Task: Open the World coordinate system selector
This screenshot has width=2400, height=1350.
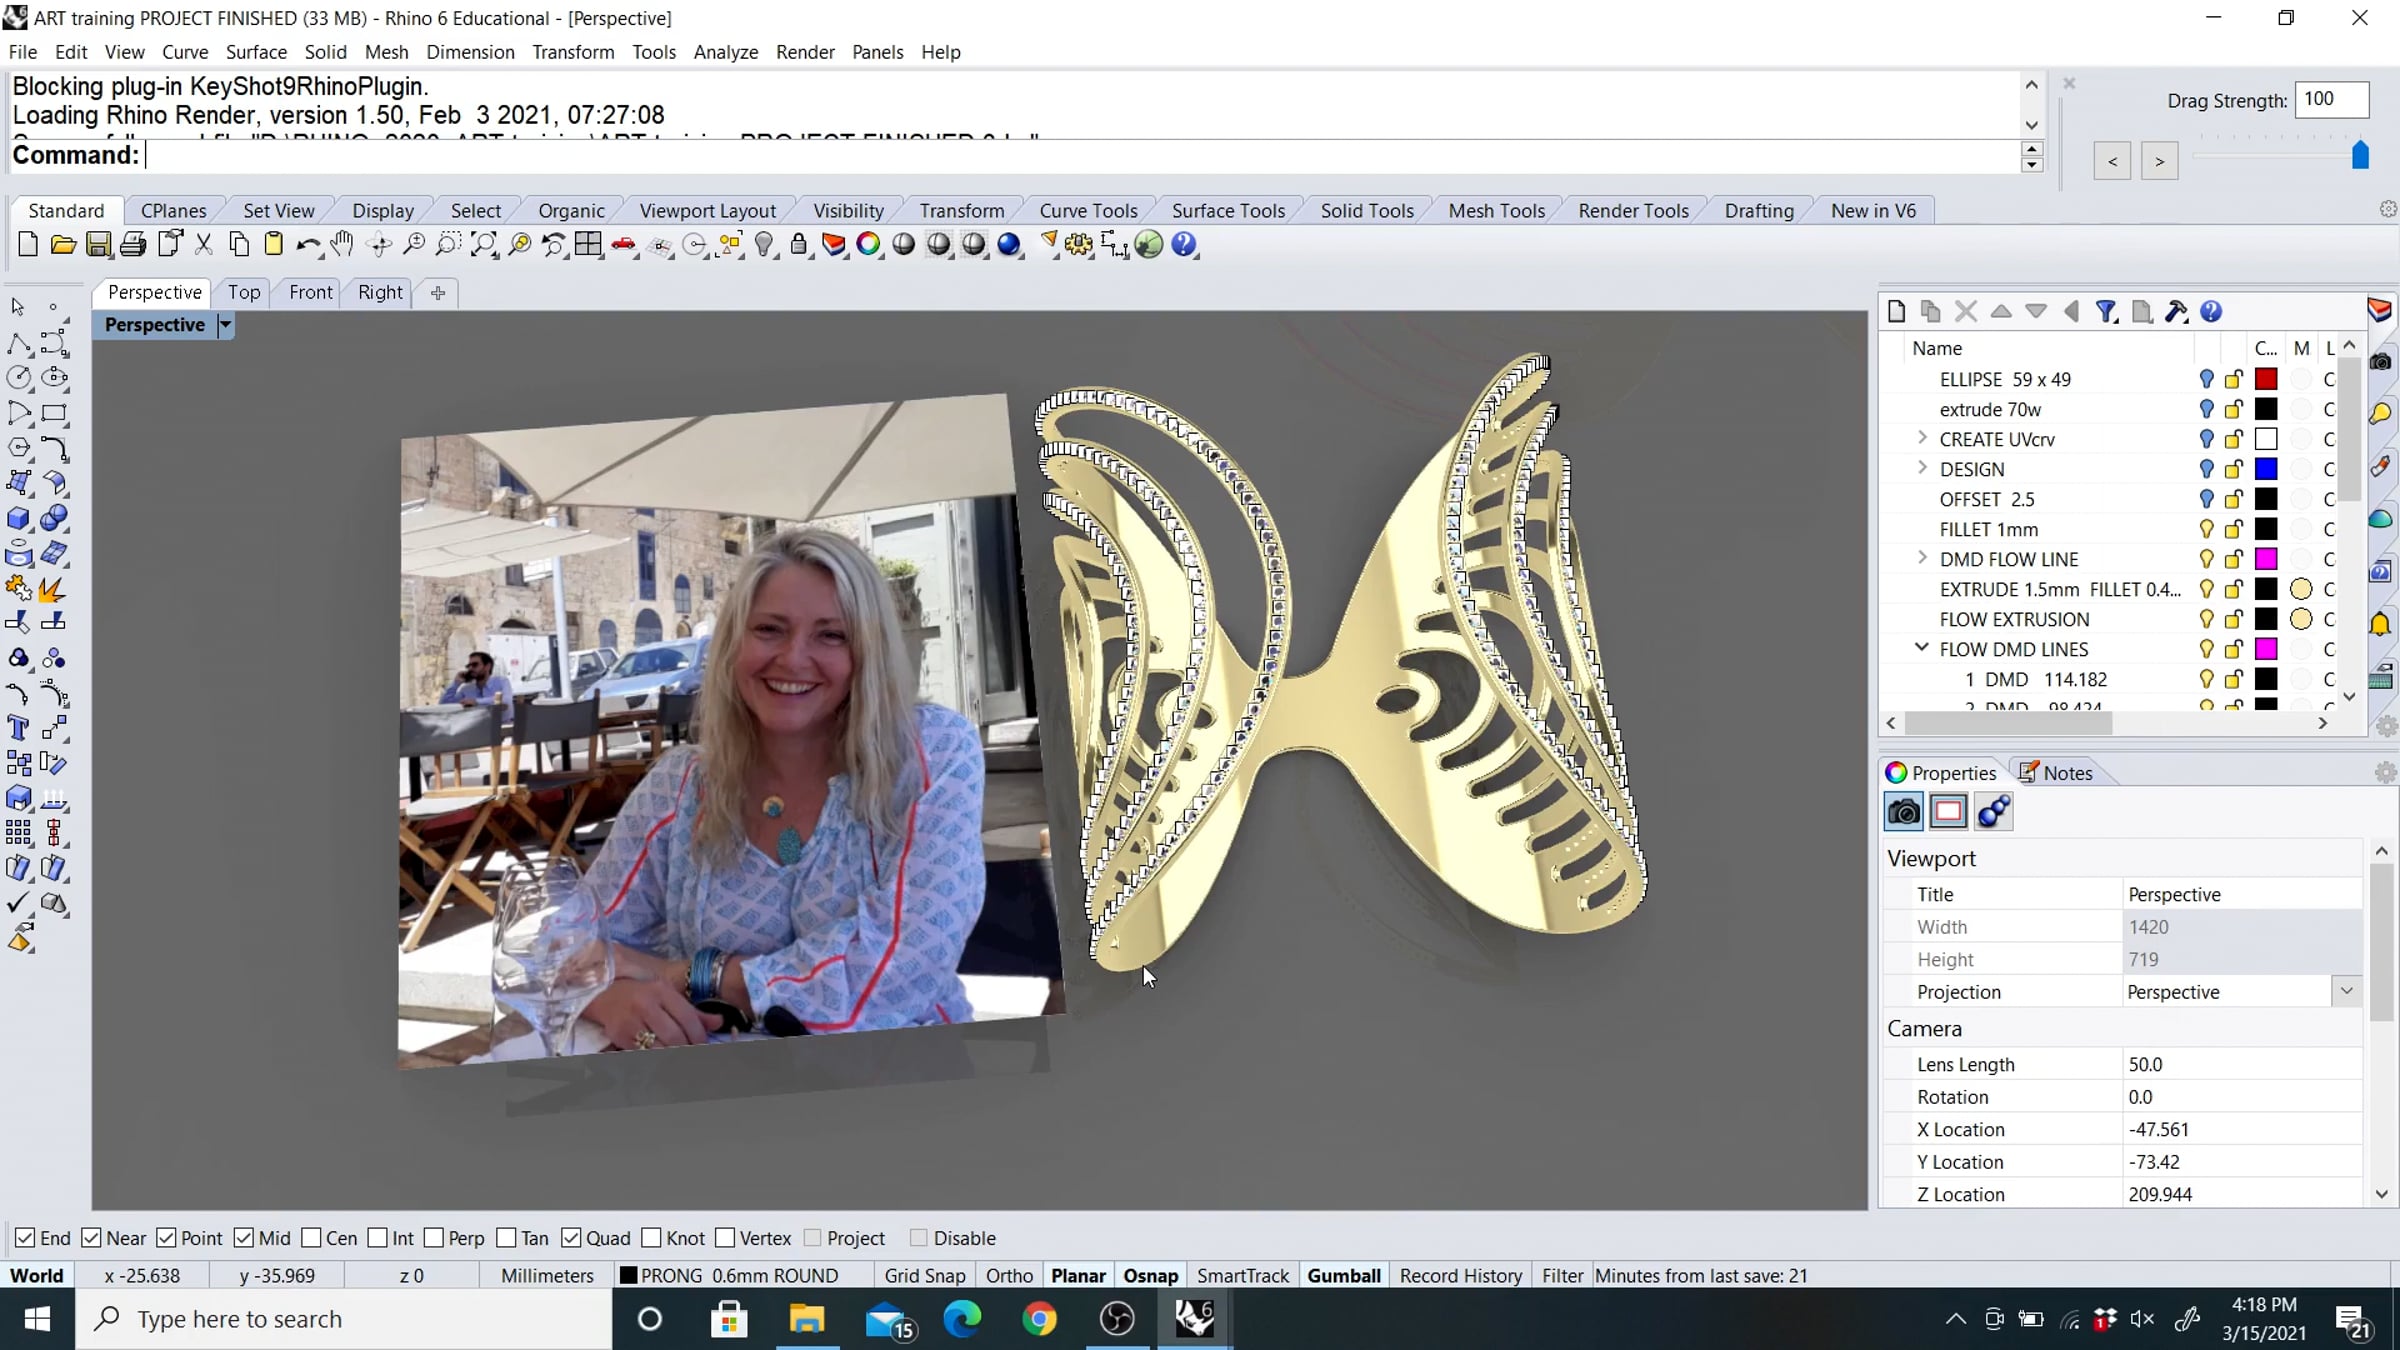Action: [x=37, y=1276]
